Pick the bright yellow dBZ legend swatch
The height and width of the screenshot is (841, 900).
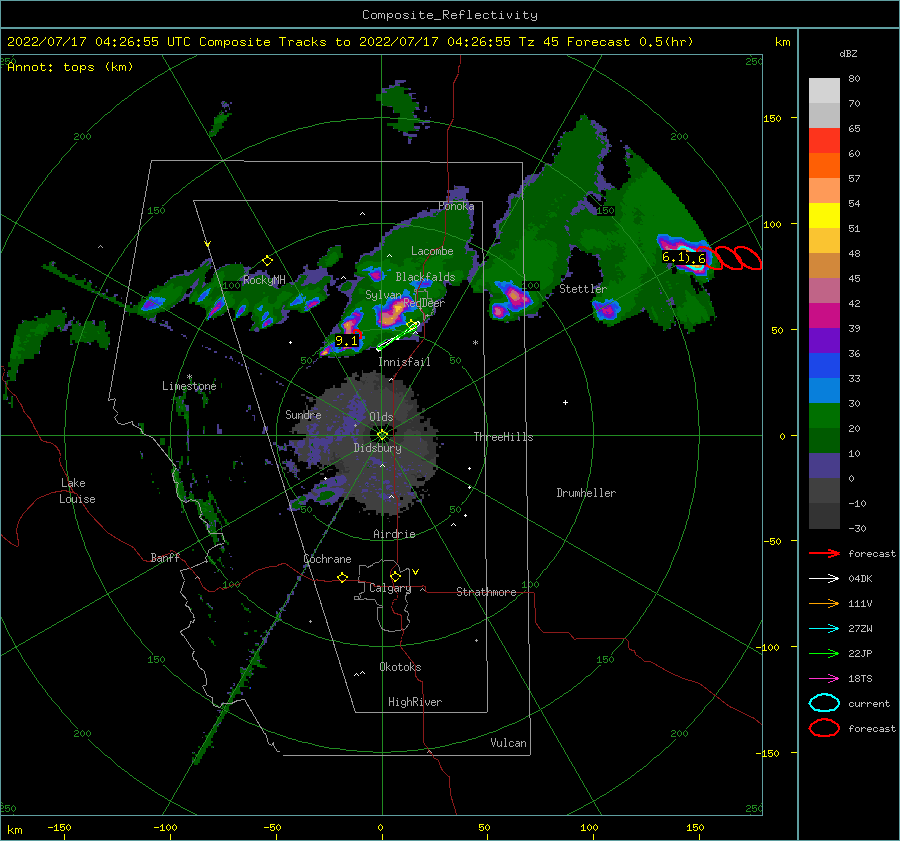[824, 215]
